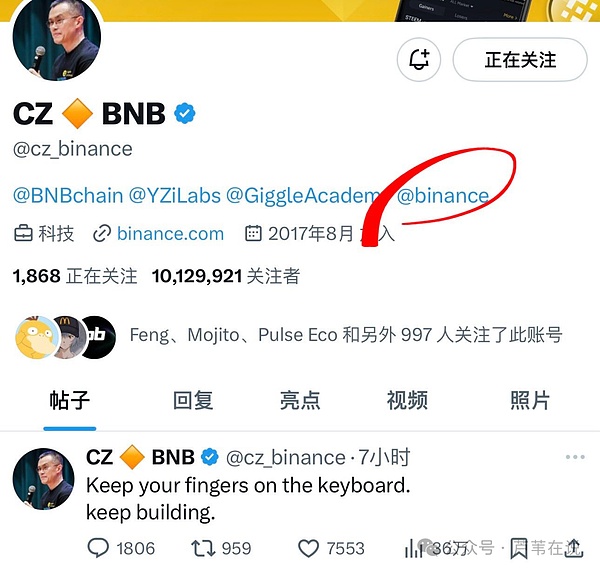The height and width of the screenshot is (572, 600).
Task: Click the reply icon showing 1806
Action: coord(98,548)
